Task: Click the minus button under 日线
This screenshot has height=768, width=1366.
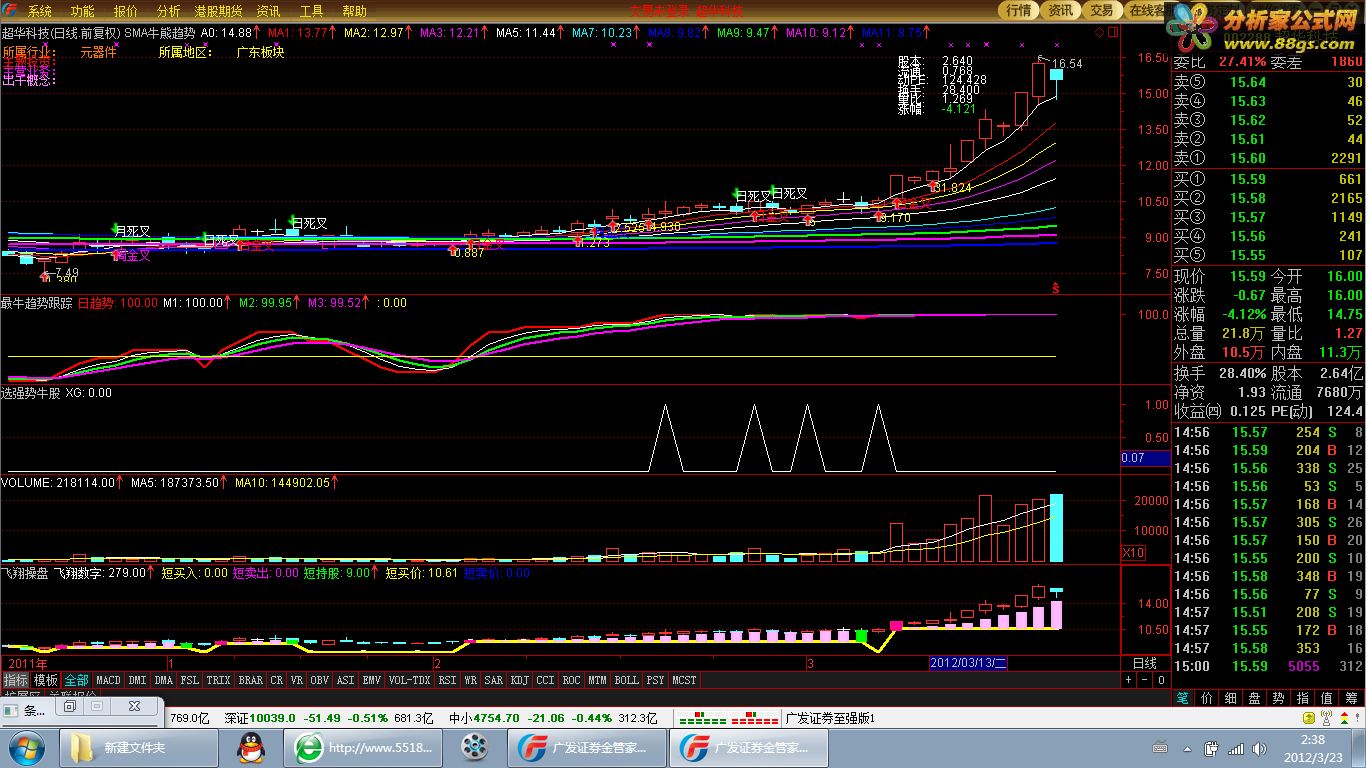Action: pos(1145,680)
